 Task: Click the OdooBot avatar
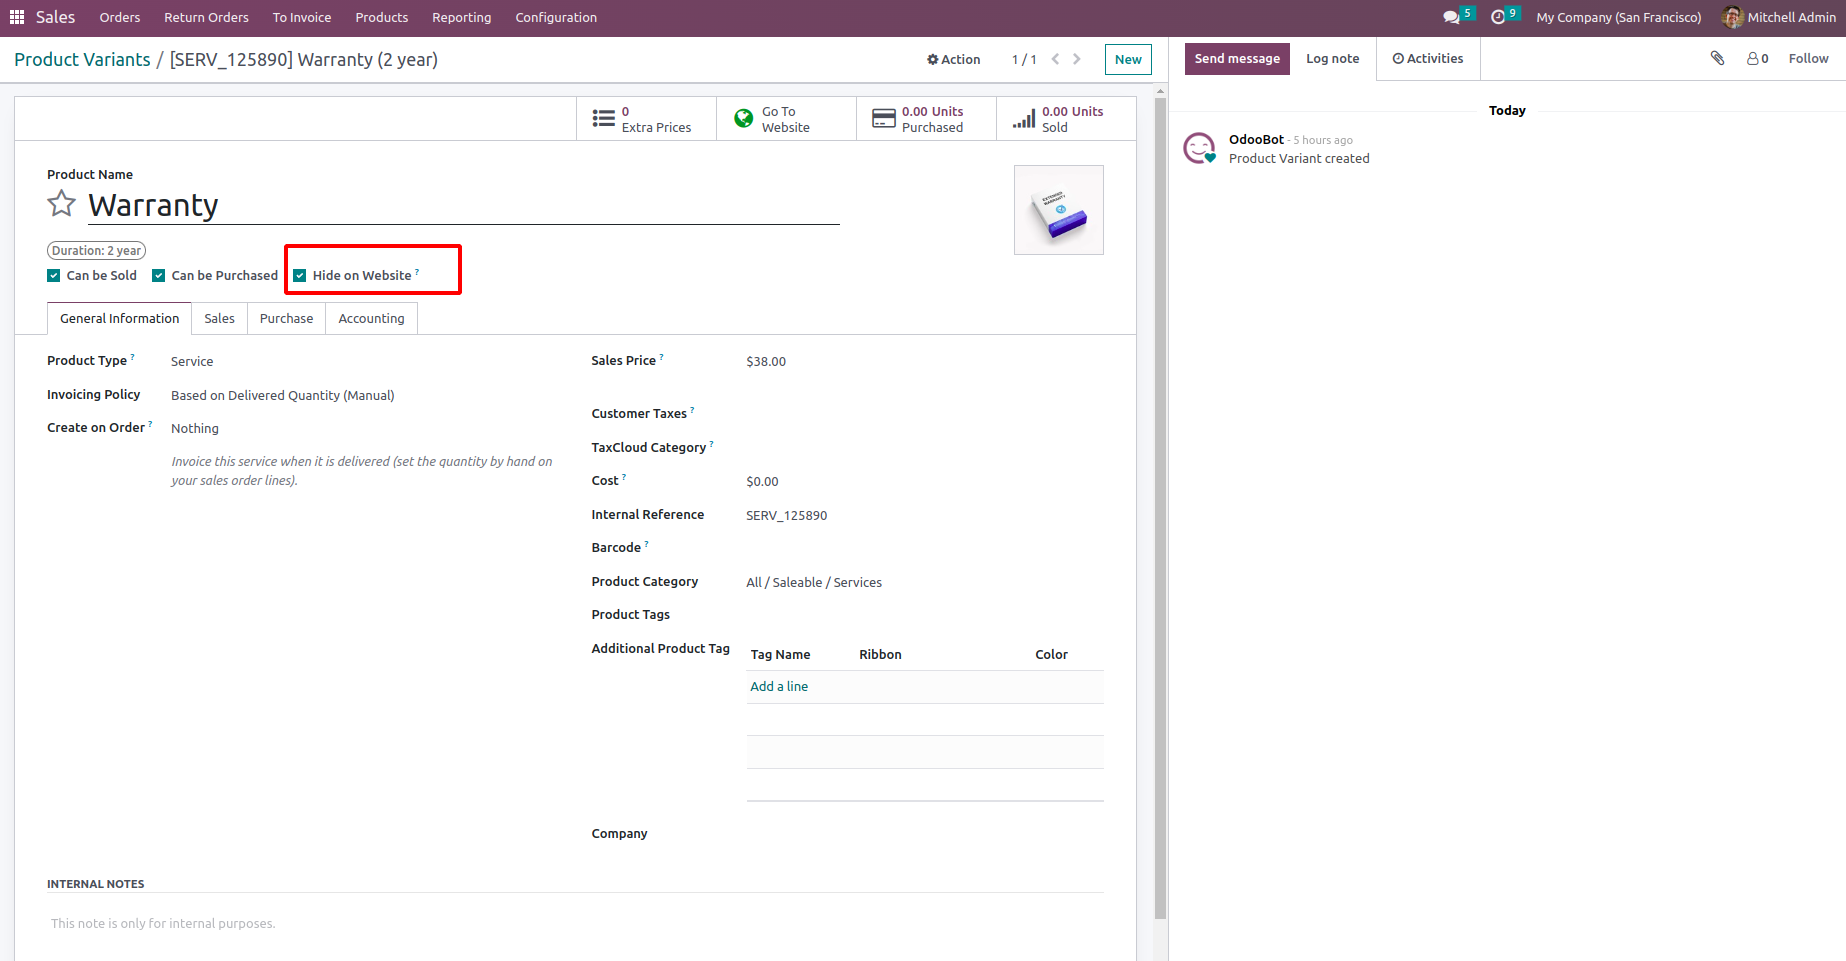point(1200,148)
